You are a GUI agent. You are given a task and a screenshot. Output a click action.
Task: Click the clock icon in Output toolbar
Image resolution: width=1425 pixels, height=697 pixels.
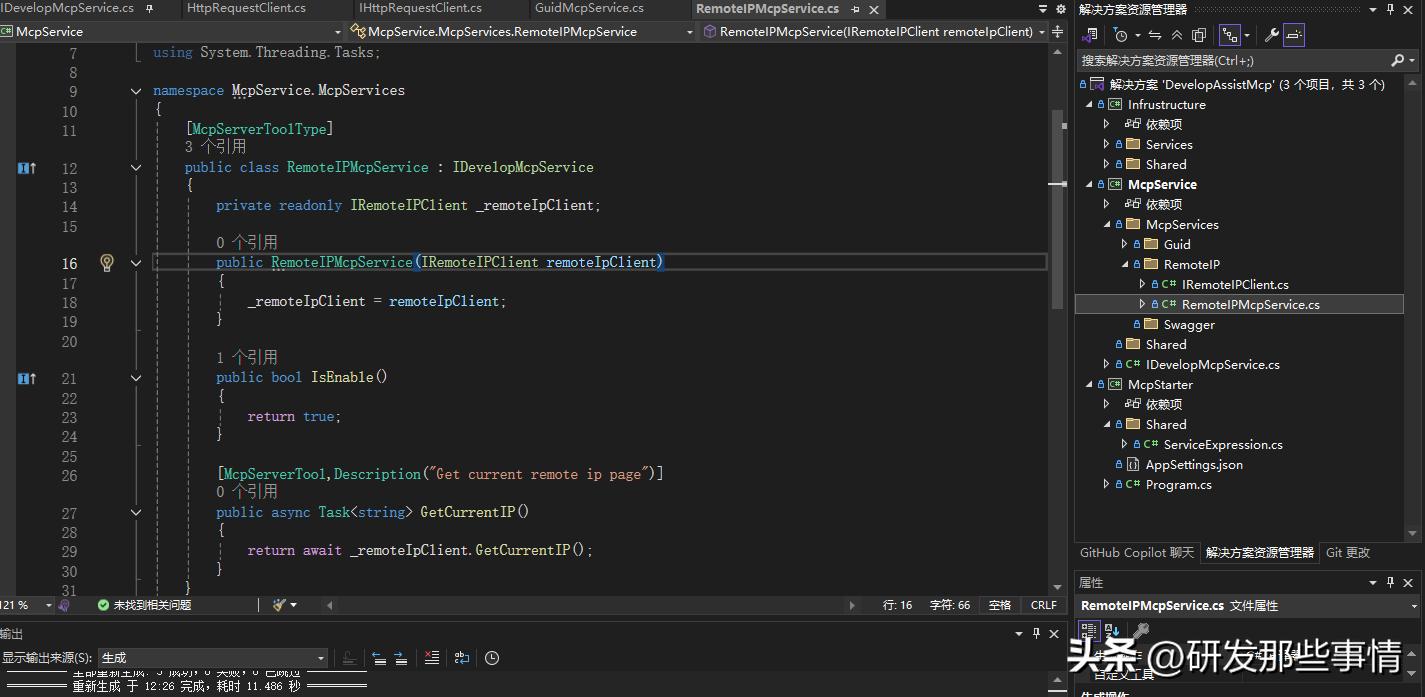[x=492, y=658]
